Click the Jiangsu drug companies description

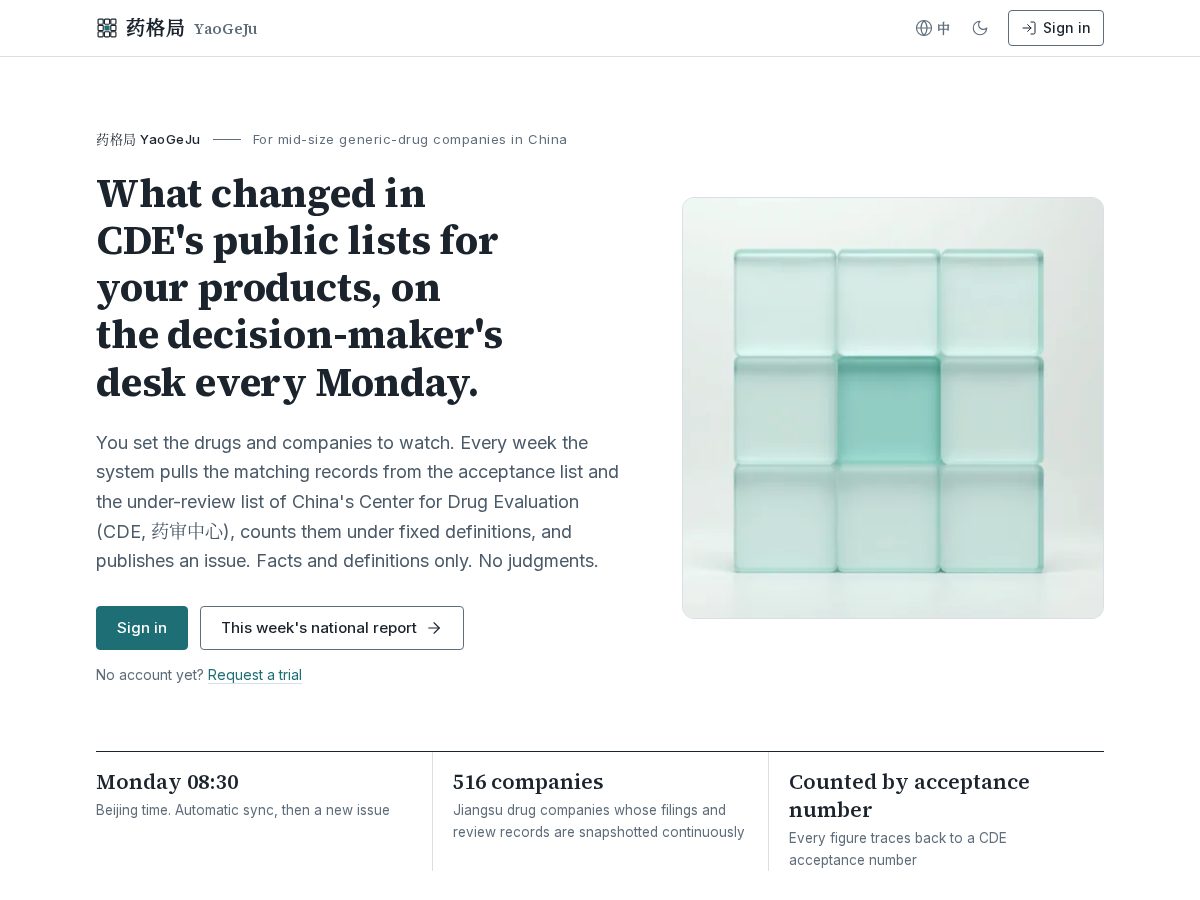coord(599,821)
